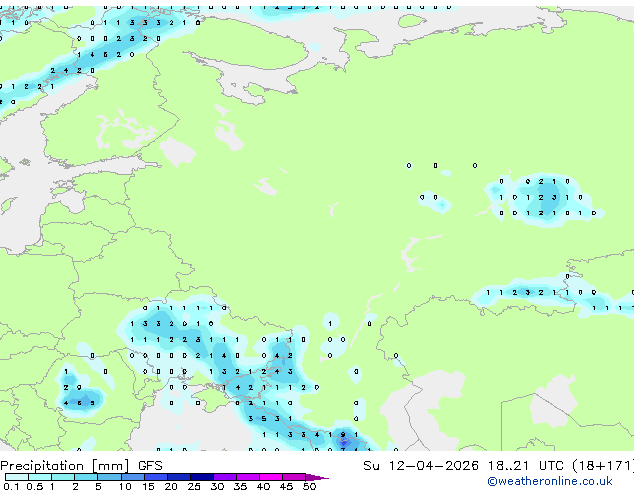Click the 25–30 mm navy legend swatch
The width and height of the screenshot is (634, 490).
[x=202, y=477]
